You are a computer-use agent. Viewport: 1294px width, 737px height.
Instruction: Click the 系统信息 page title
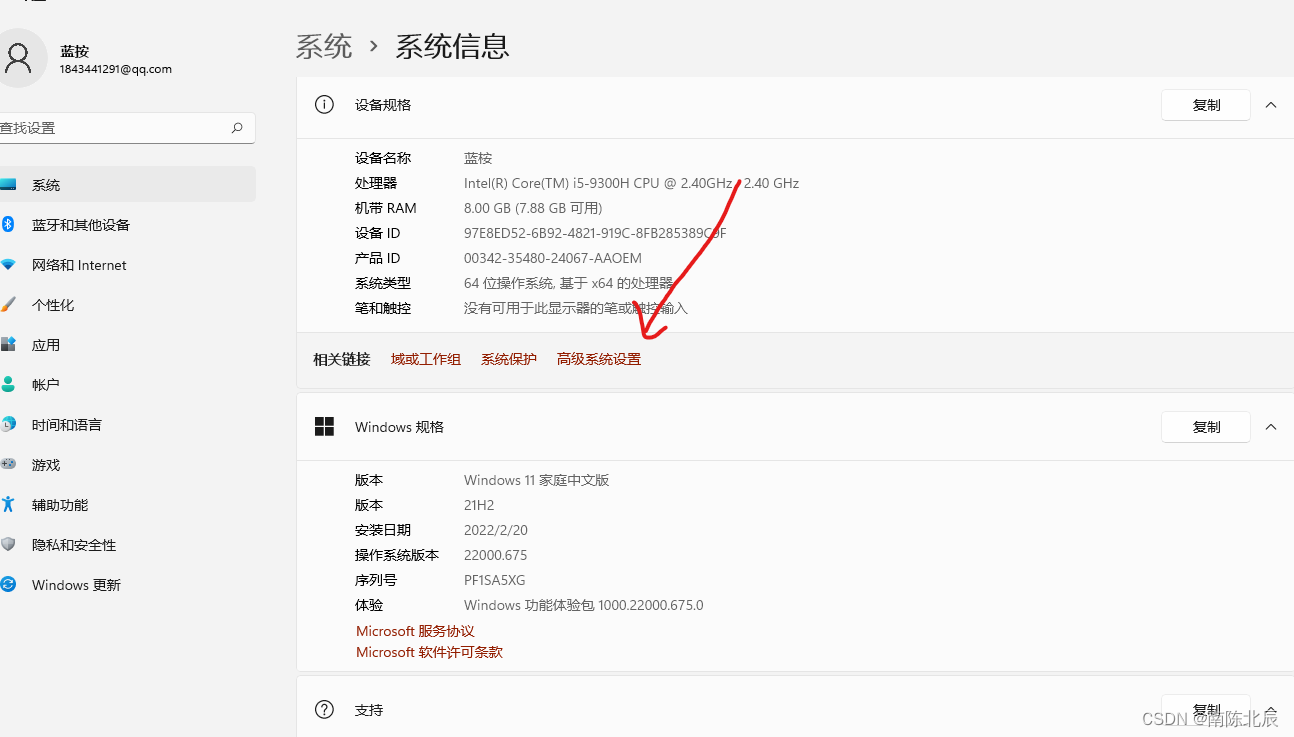pyautogui.click(x=452, y=46)
